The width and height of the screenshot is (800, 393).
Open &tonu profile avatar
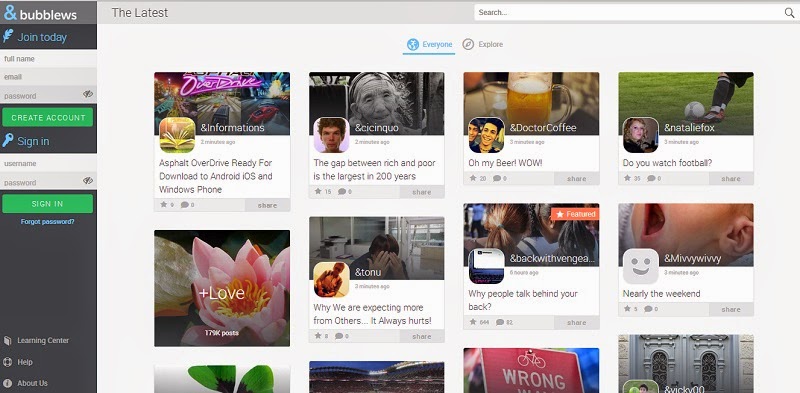tap(332, 280)
